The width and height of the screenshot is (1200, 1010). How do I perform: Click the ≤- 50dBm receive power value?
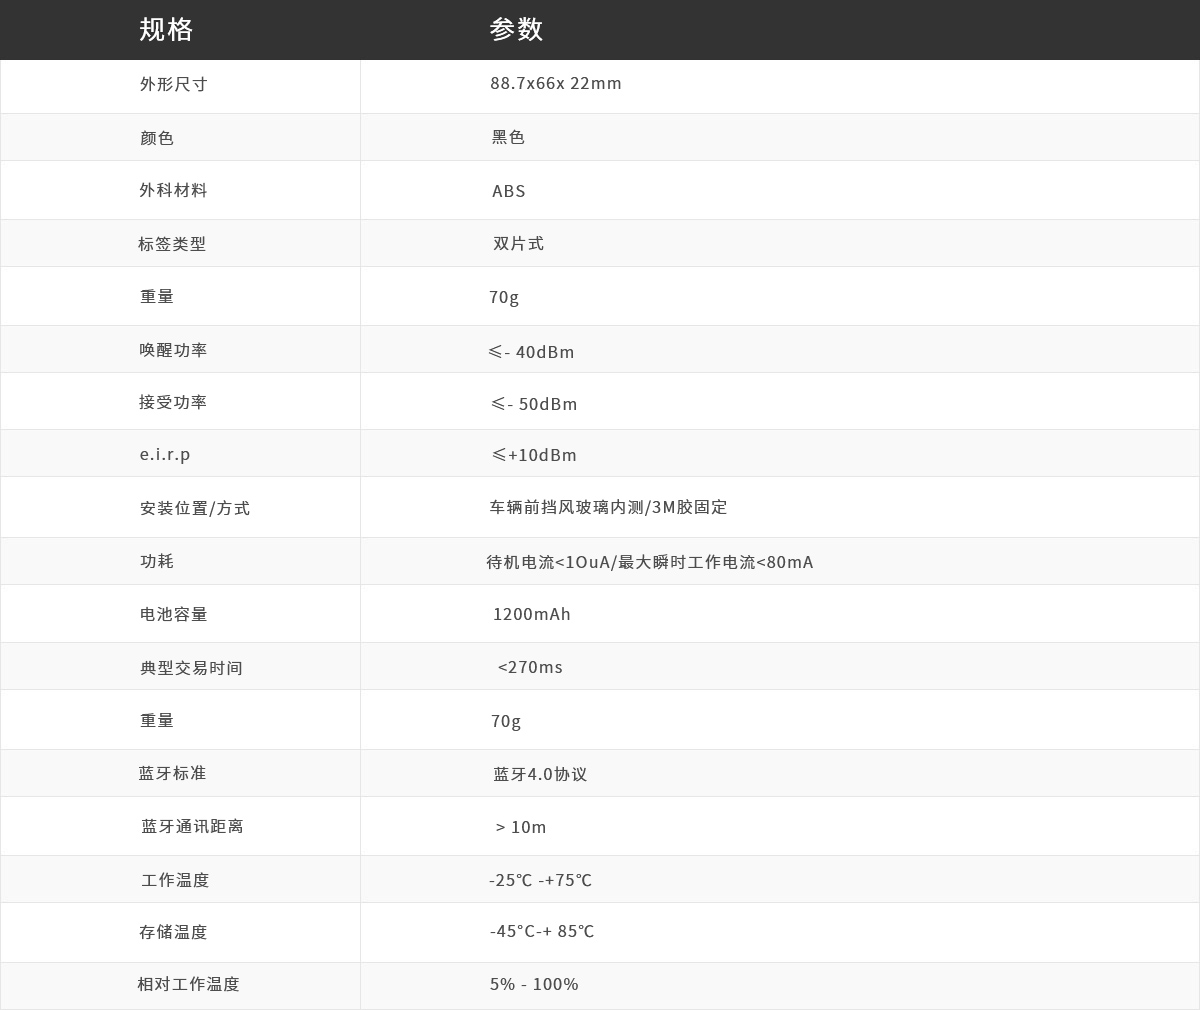click(533, 404)
